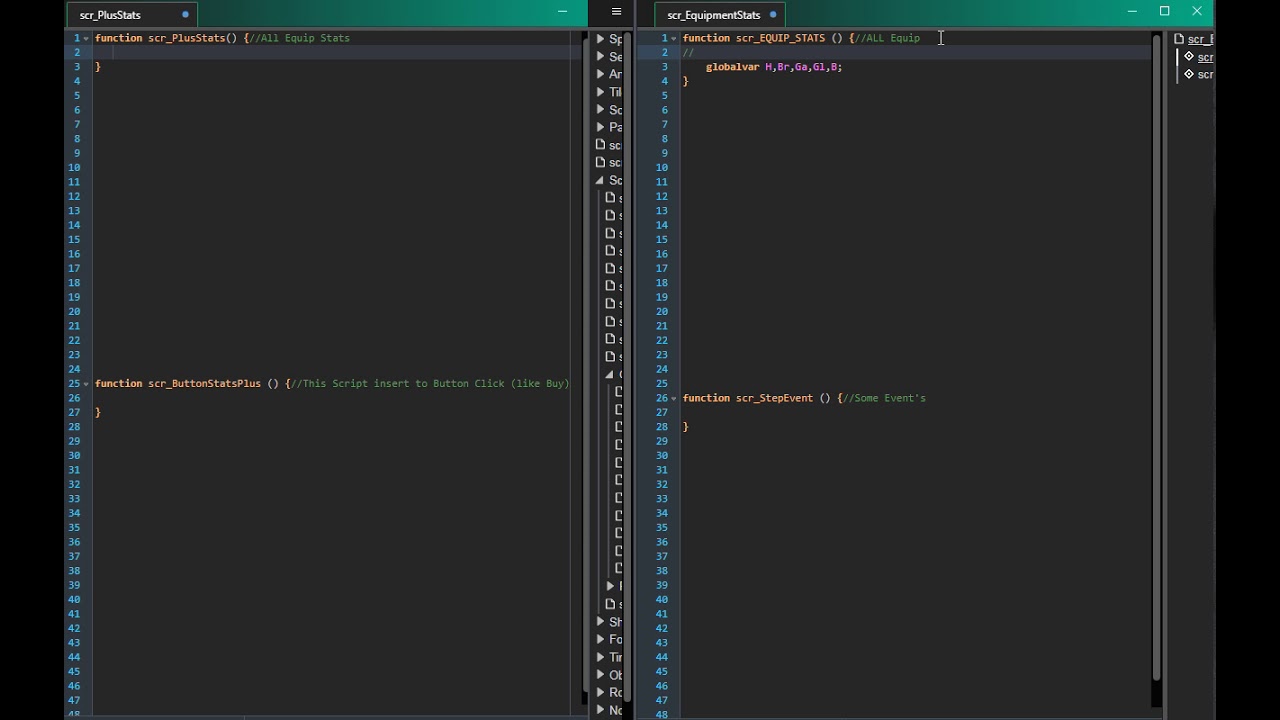Viewport: 1280px width, 720px height.
Task: Click the '//Some Event's' comment
Action: pyautogui.click(x=885, y=398)
